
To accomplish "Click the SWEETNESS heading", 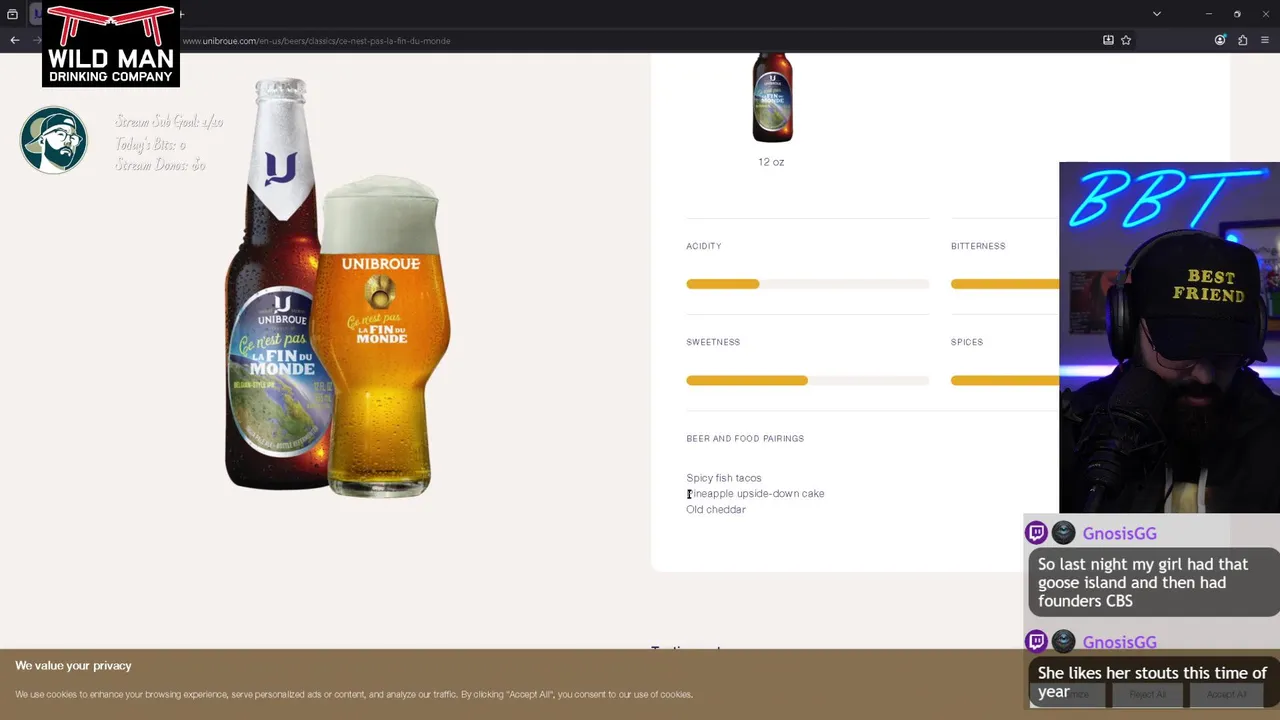I will (x=713, y=342).
